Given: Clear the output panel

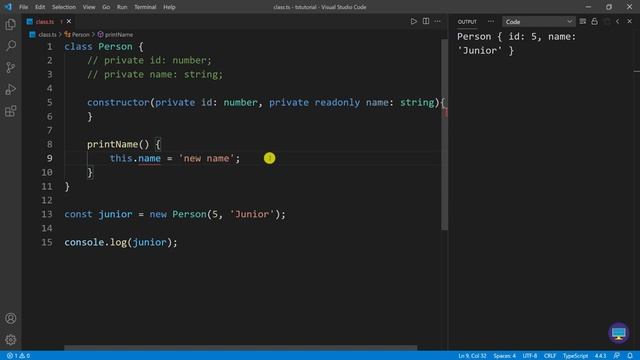Looking at the screenshot, I should point(583,21).
